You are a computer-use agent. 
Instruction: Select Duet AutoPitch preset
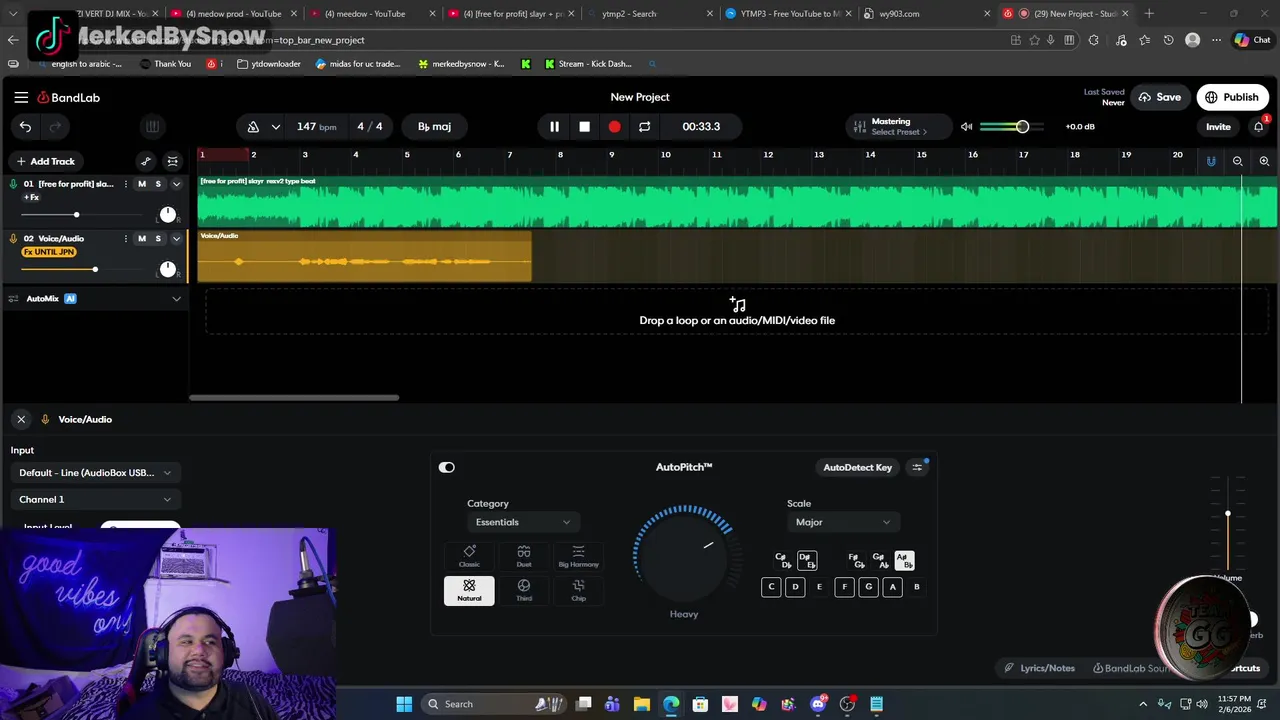click(524, 556)
